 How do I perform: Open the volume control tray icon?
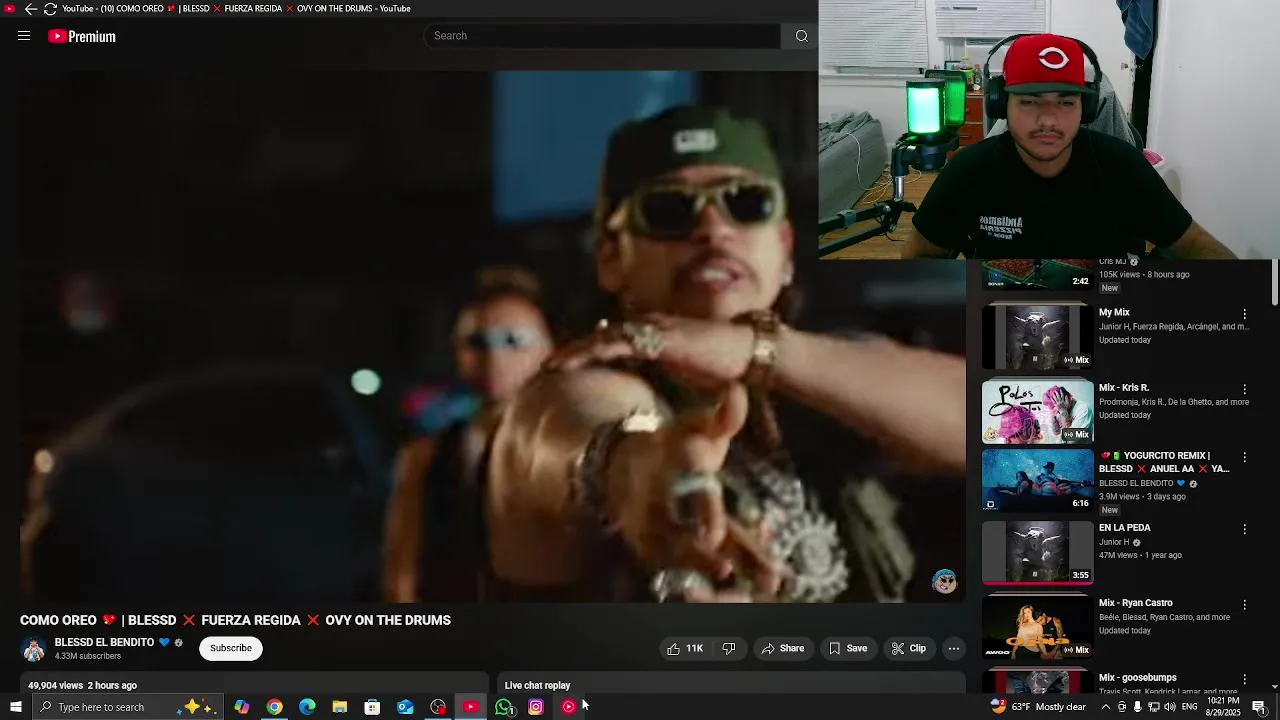coord(1170,707)
